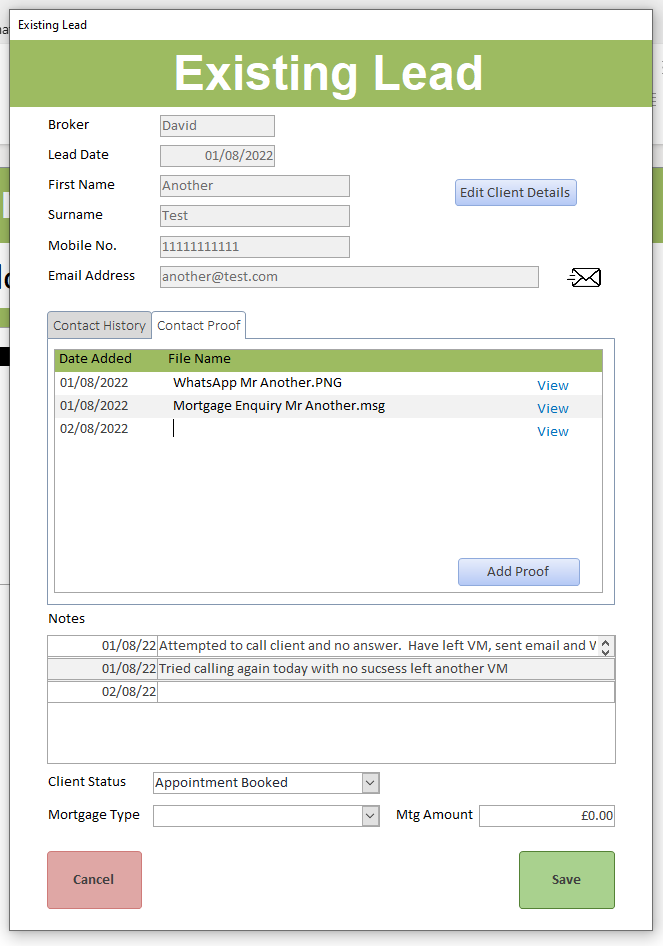Click the Add Proof button

click(518, 571)
